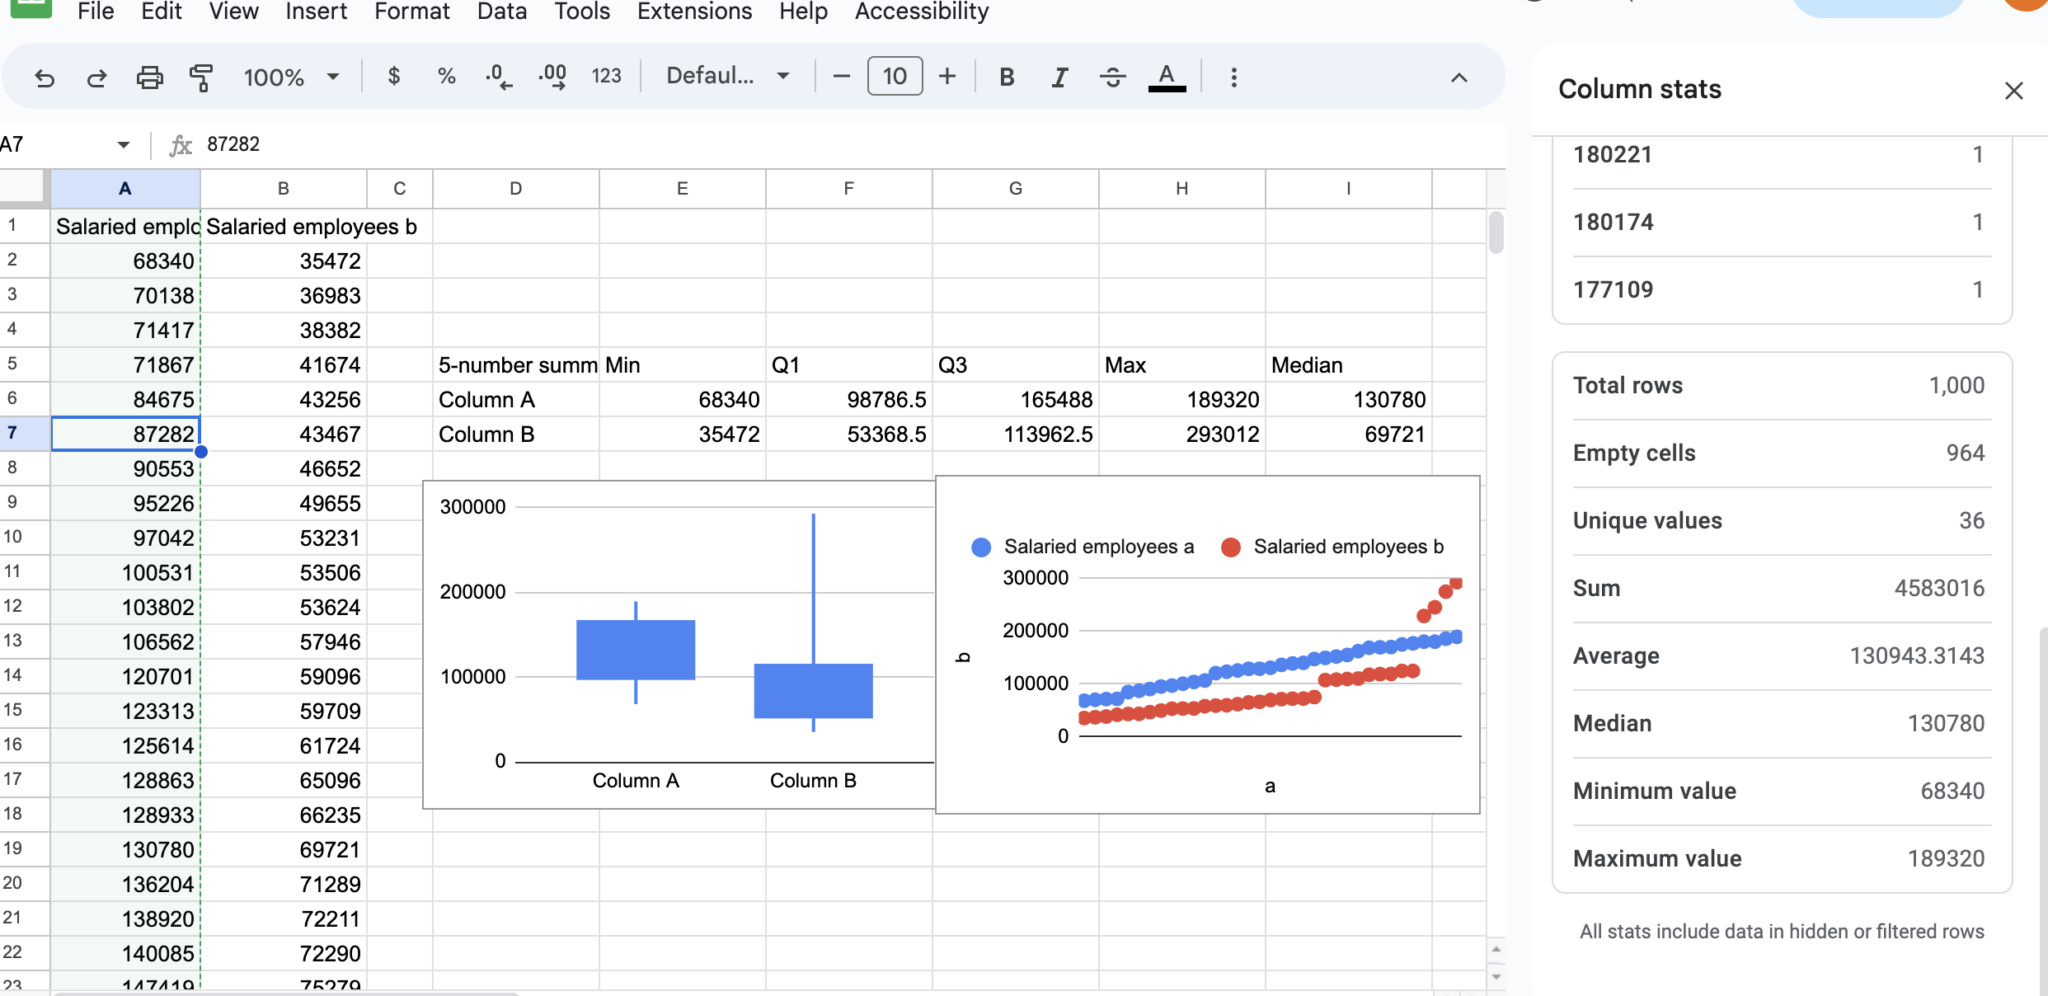Open the Extensions menu
Screen dimensions: 2048x996
tap(694, 11)
